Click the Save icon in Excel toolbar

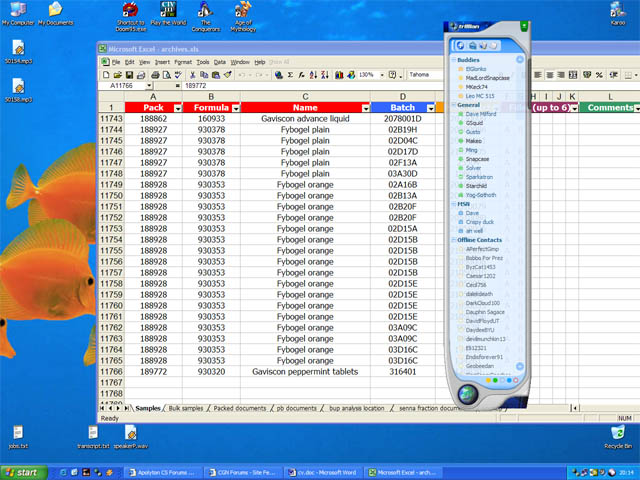(130, 74)
